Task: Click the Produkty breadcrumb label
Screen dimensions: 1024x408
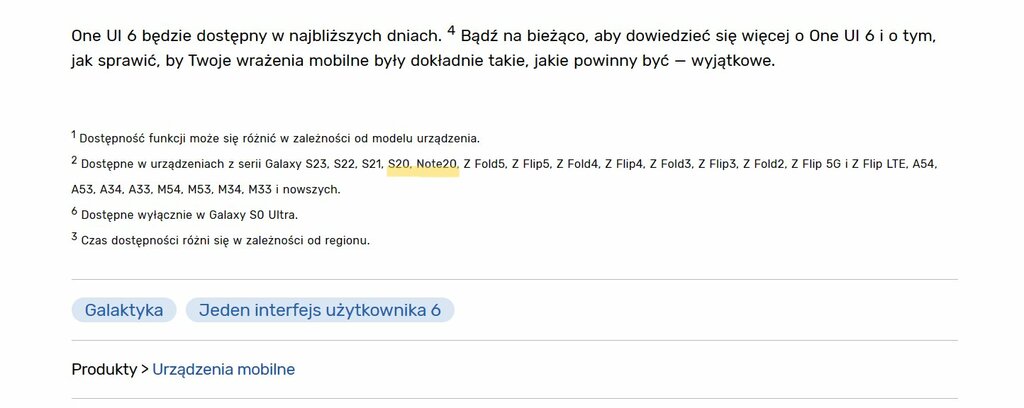Action: (x=104, y=369)
